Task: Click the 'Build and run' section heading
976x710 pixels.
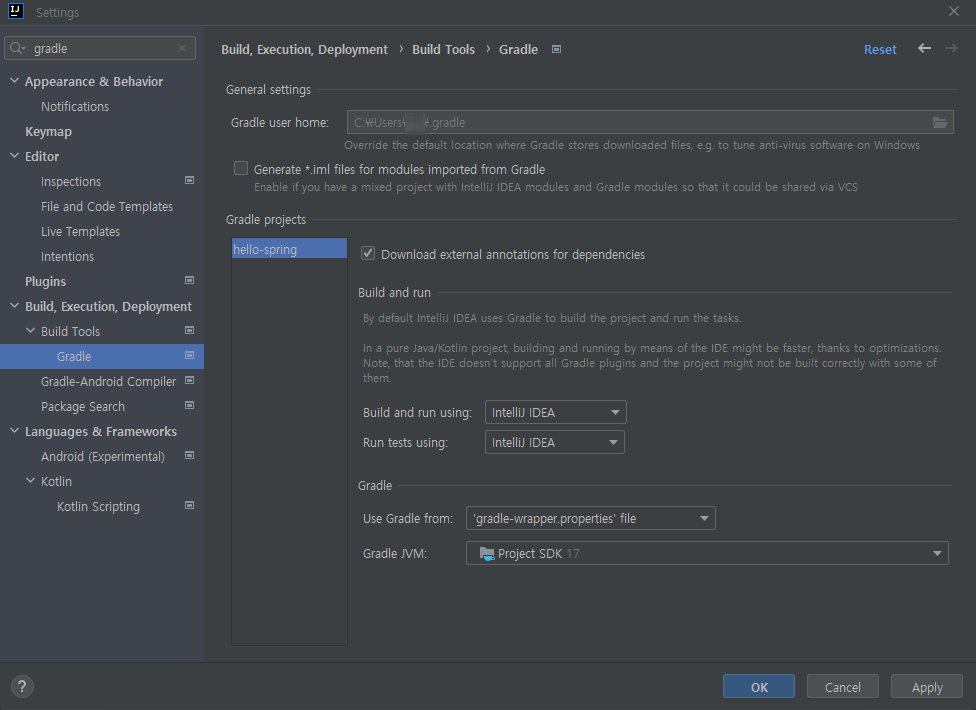Action: click(x=394, y=292)
